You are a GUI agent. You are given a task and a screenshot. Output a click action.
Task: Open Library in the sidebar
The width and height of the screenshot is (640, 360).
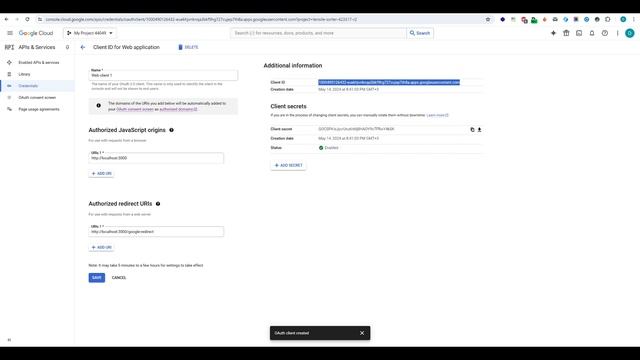tap(24, 74)
